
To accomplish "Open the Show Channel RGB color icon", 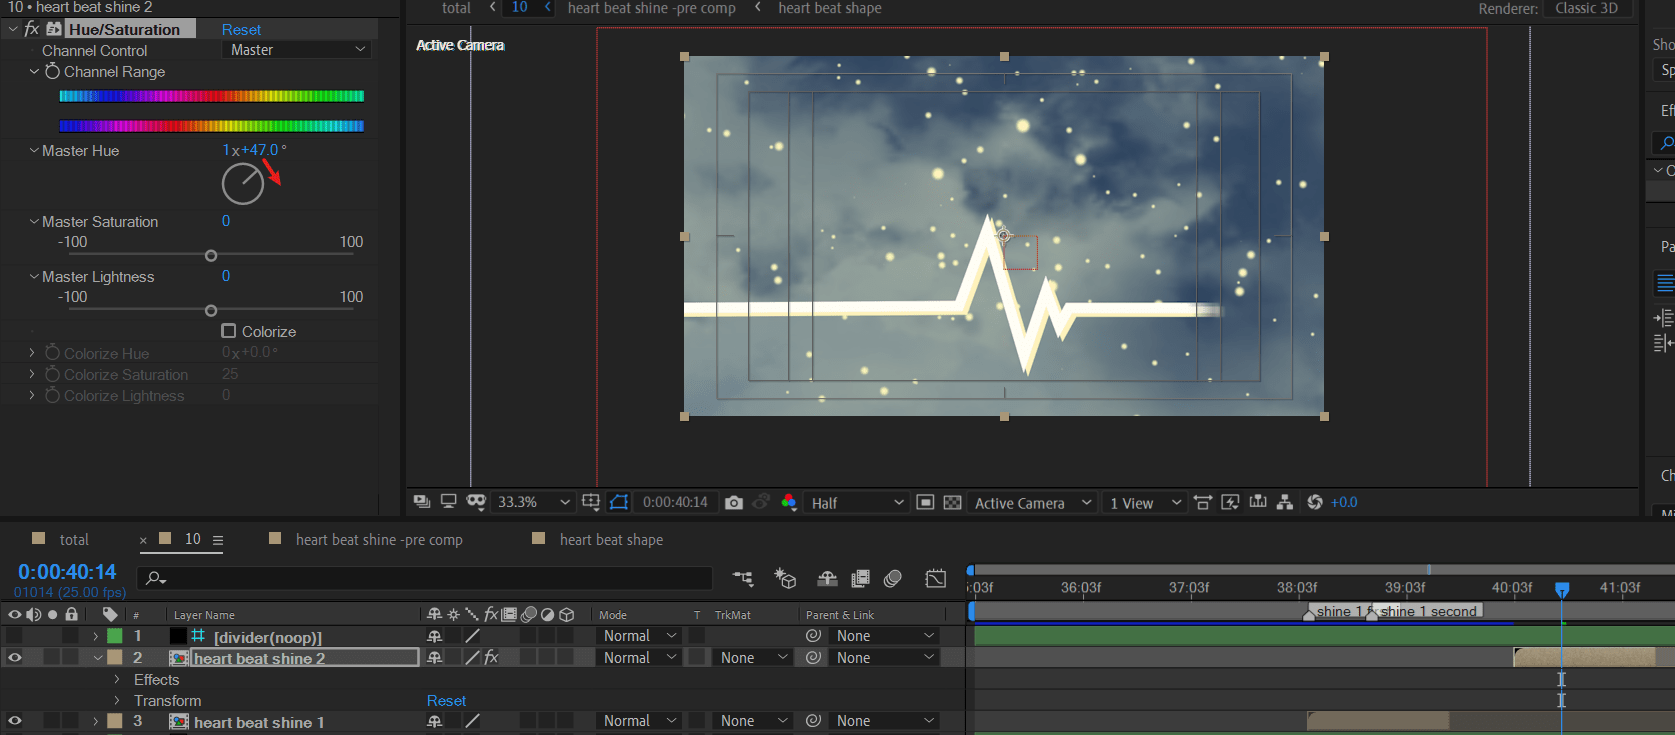I will (789, 502).
